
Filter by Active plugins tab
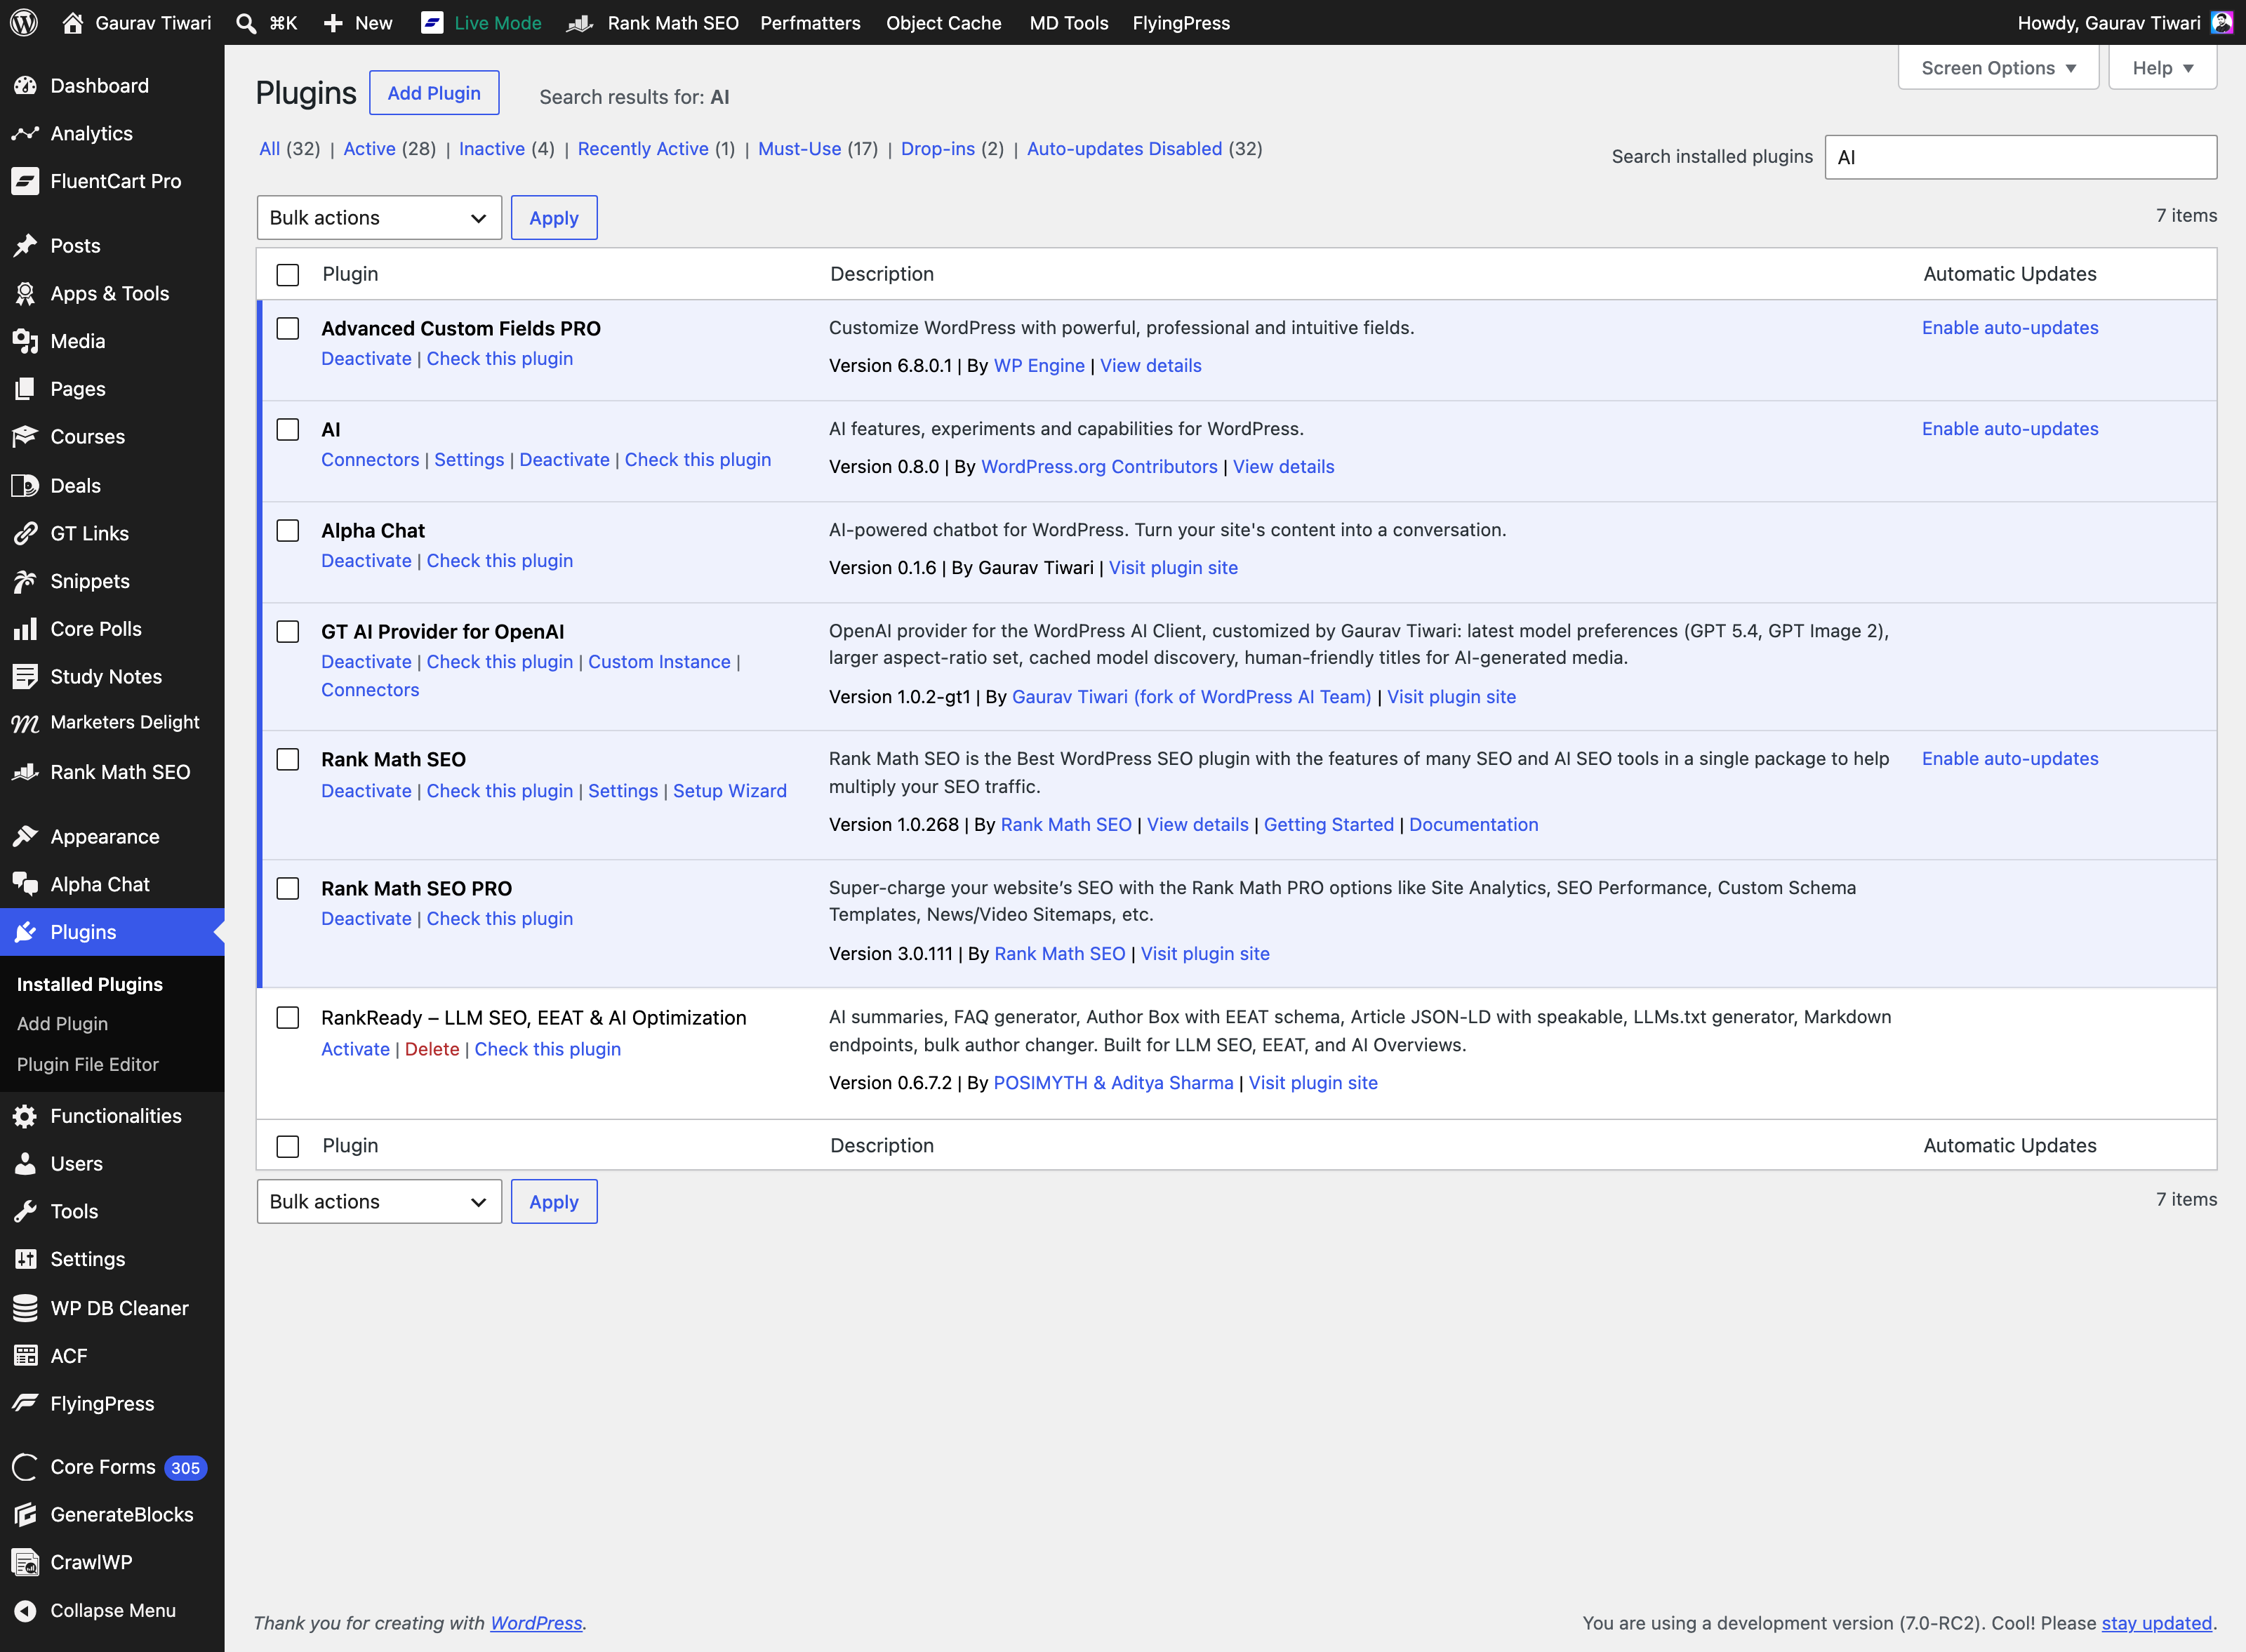tap(369, 149)
